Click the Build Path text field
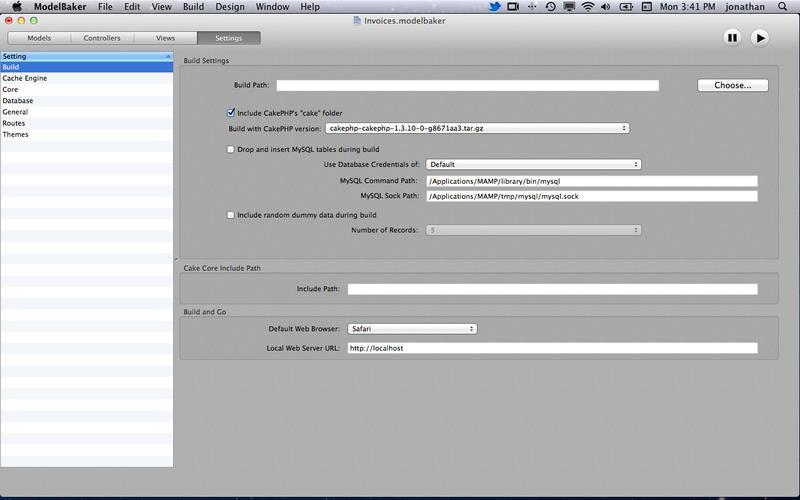 pos(467,86)
